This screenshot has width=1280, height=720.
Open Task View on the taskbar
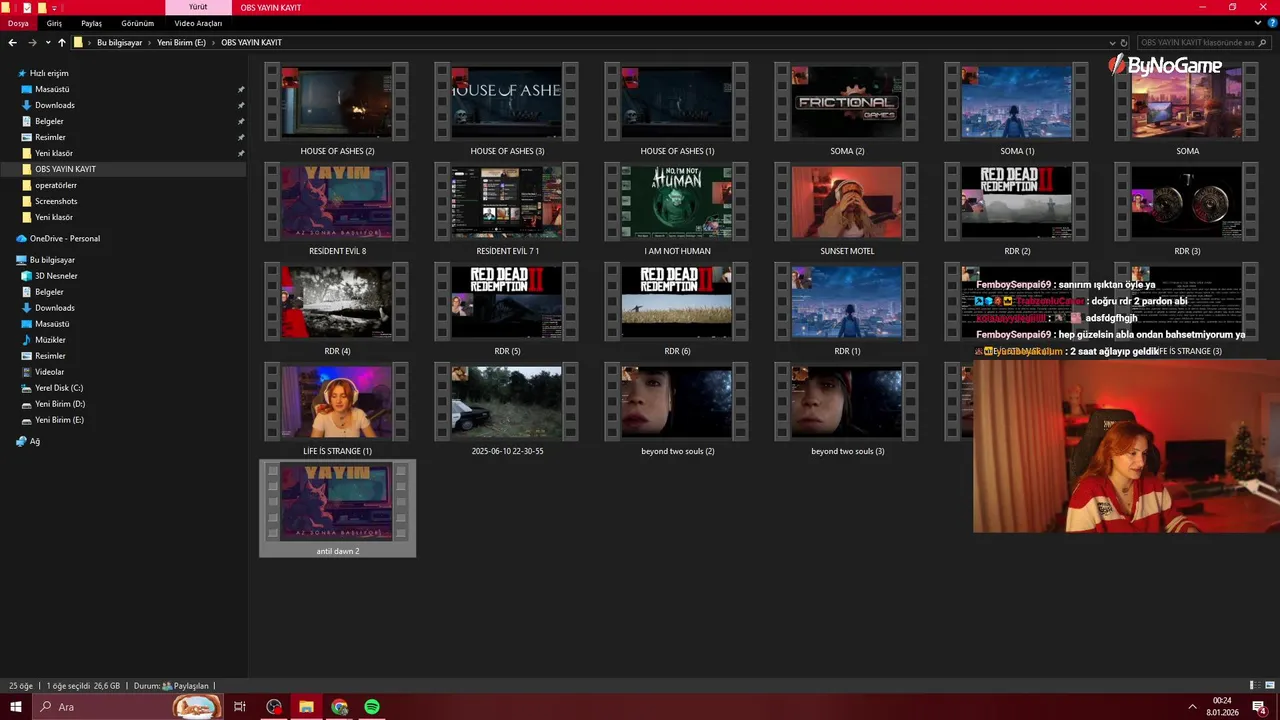pyautogui.click(x=240, y=707)
